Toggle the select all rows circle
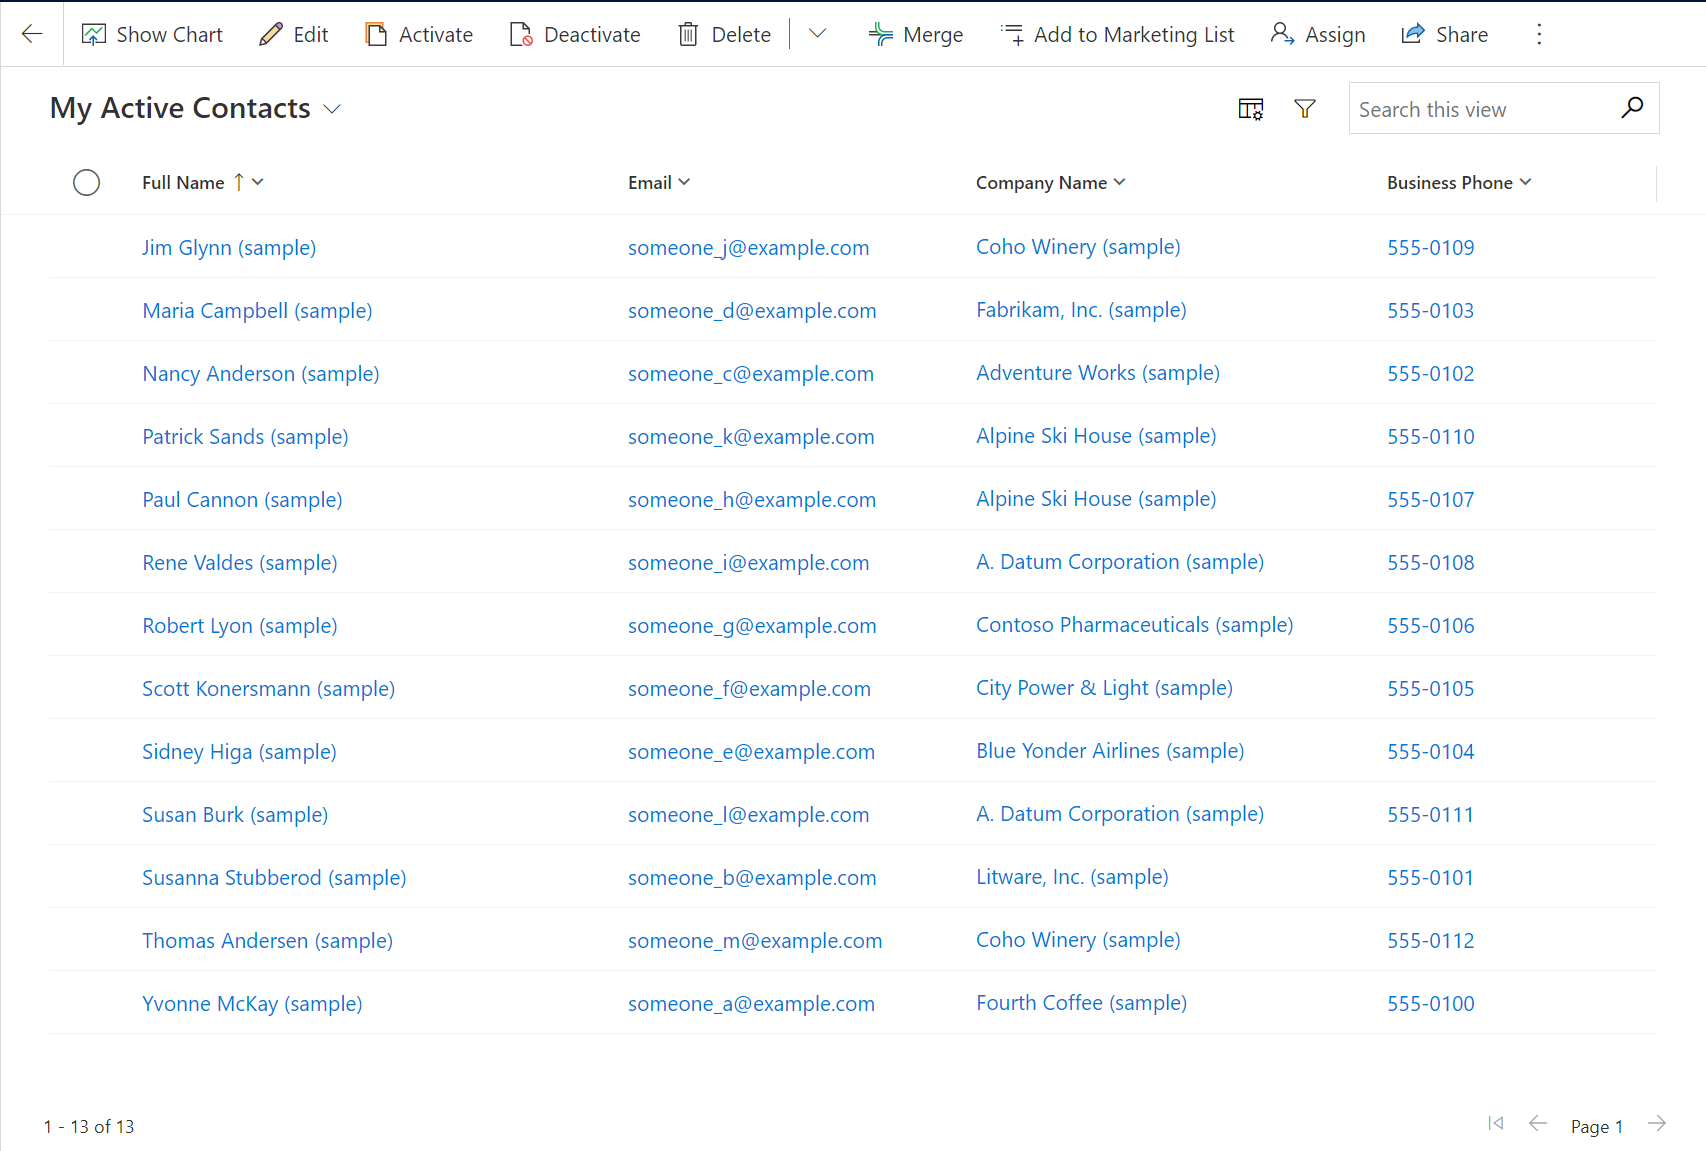 pyautogui.click(x=87, y=182)
